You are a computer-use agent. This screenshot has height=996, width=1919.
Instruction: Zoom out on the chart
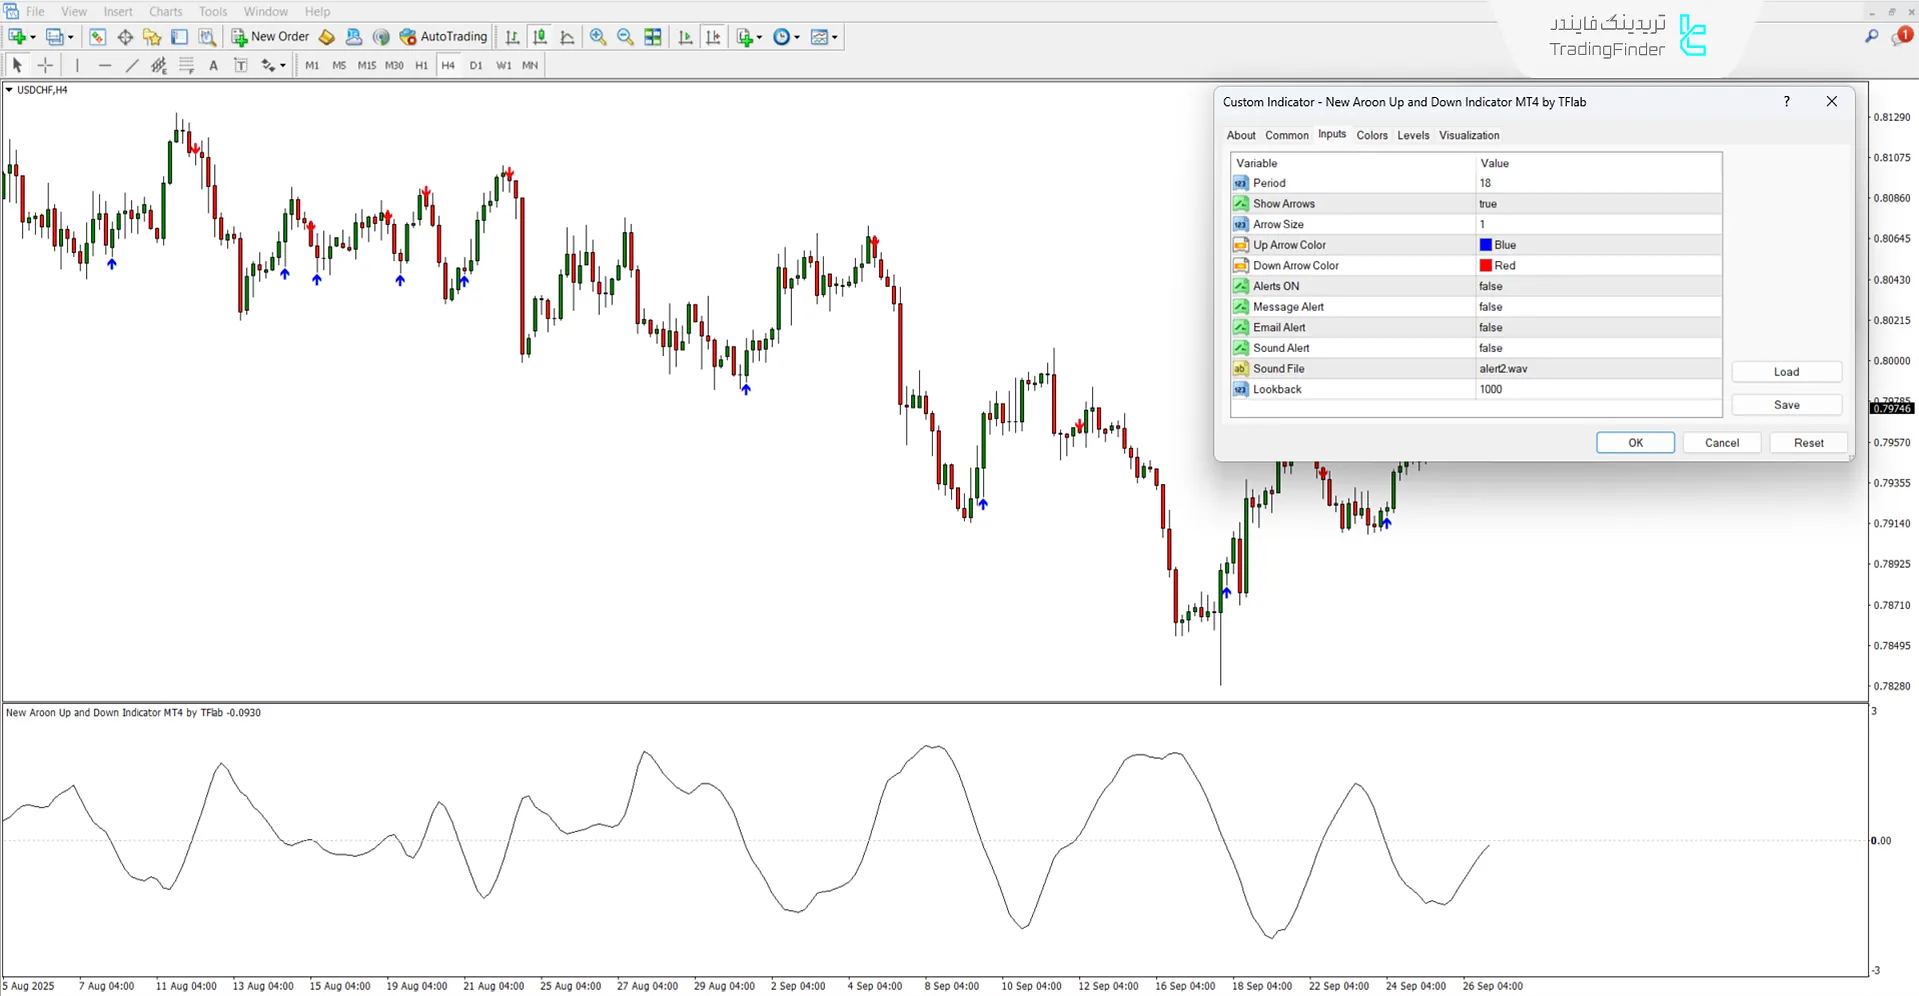626,37
